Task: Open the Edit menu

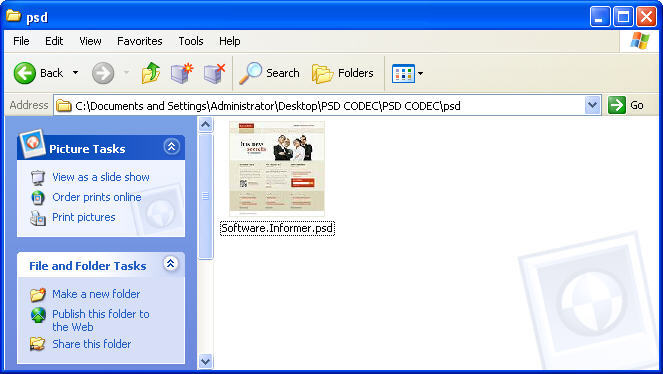Action: [x=54, y=41]
